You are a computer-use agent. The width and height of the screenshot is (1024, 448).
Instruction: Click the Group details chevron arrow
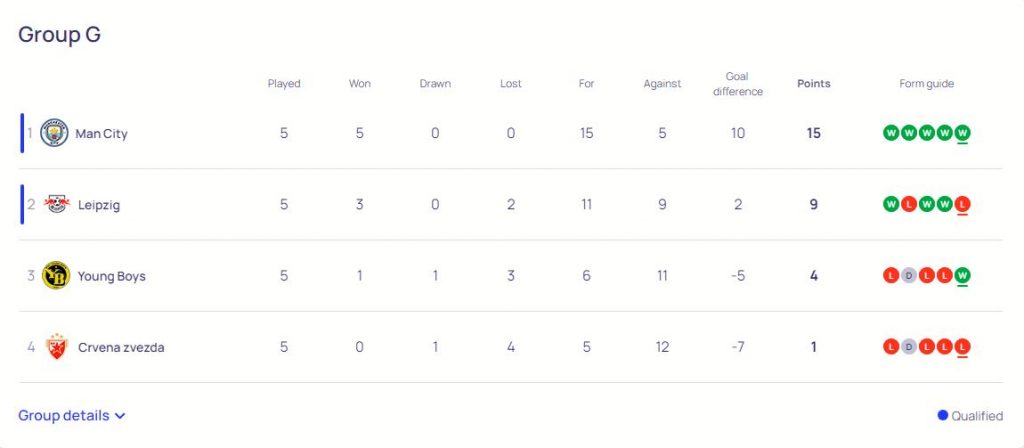(120, 416)
